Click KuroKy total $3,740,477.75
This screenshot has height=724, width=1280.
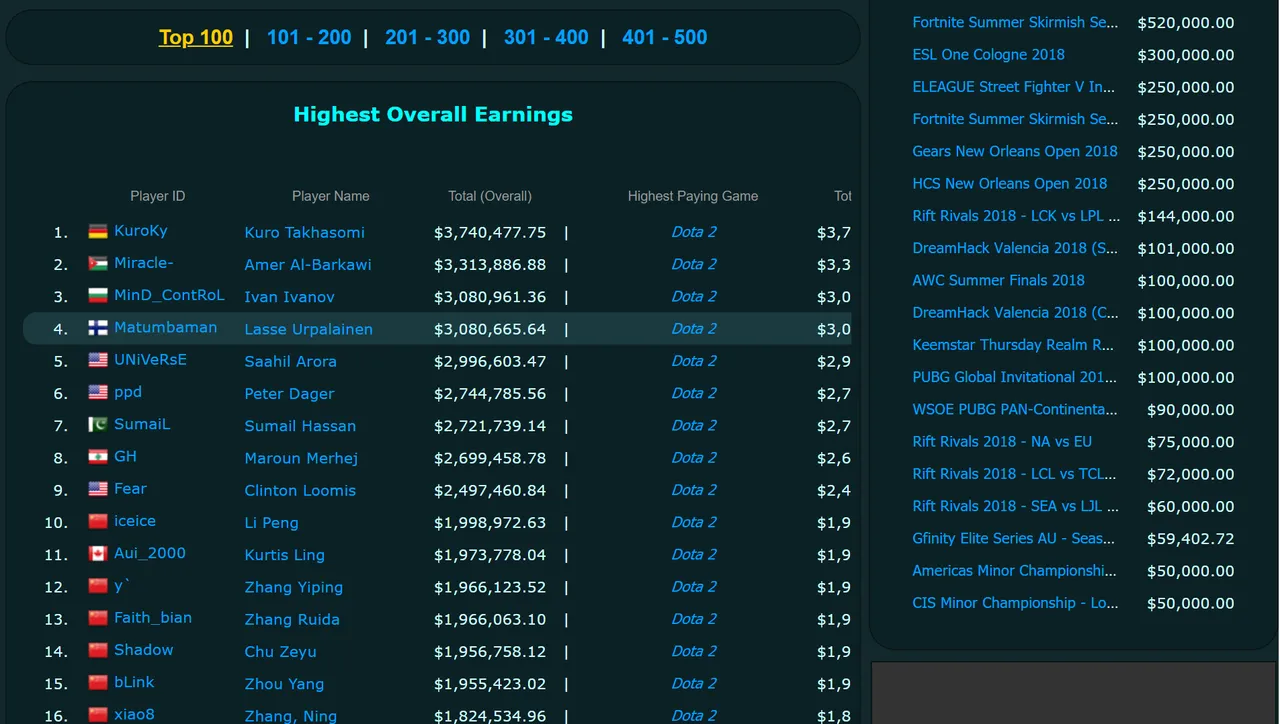[x=490, y=233]
